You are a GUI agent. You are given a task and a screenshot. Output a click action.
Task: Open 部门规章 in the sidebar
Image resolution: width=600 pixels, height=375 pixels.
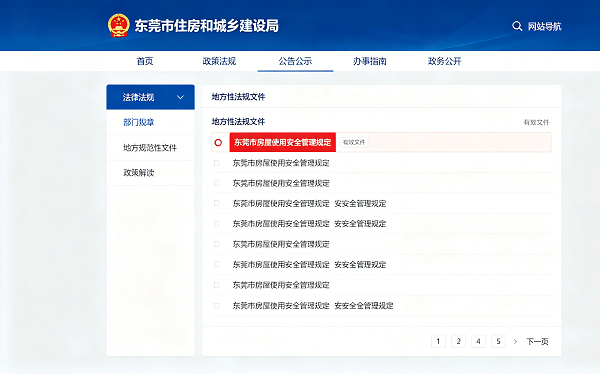[139, 122]
